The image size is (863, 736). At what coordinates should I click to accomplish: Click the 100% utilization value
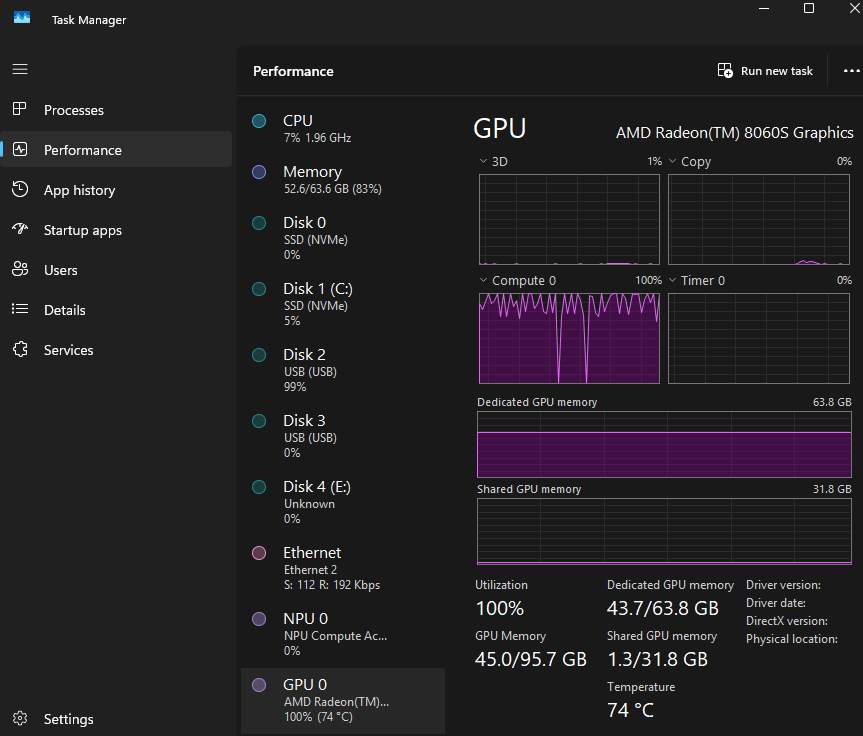tap(500, 608)
